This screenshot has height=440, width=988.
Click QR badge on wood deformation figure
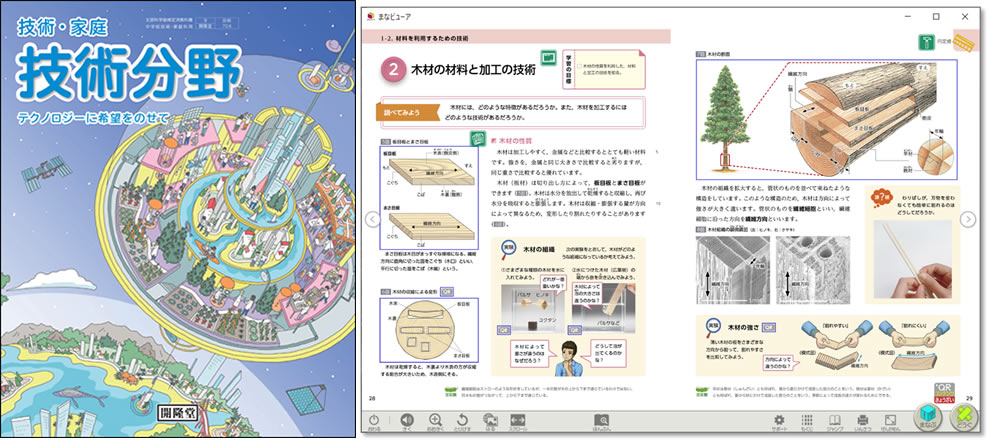click(447, 292)
